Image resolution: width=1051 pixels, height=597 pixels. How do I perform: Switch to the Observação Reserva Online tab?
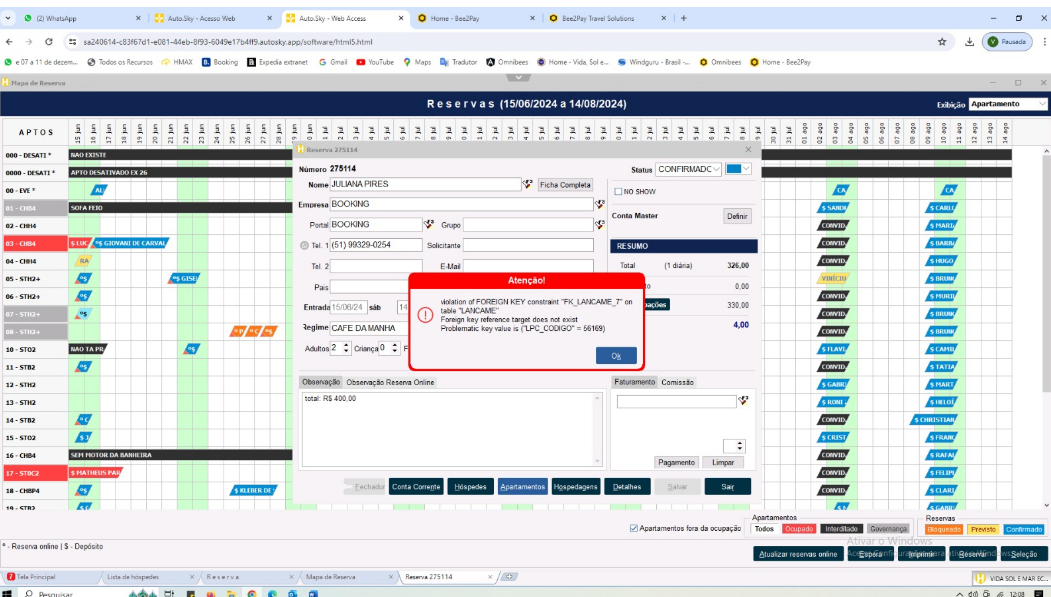click(x=391, y=382)
